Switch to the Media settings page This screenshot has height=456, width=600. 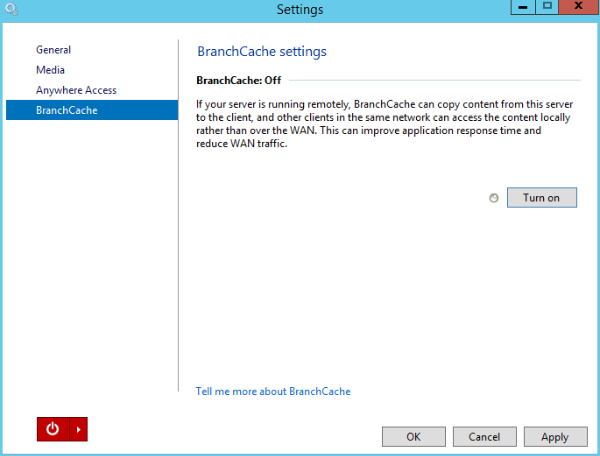(51, 70)
